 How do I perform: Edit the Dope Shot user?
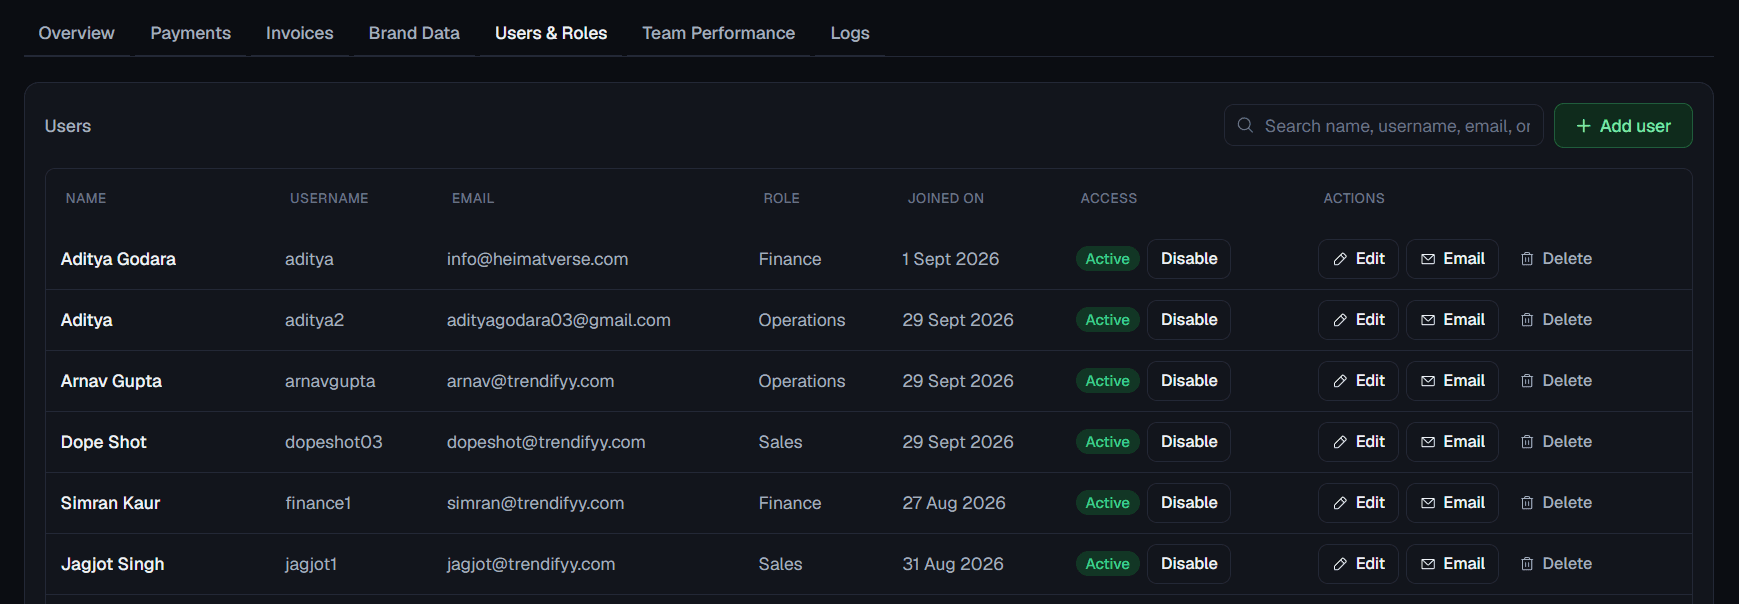[x=1358, y=442]
